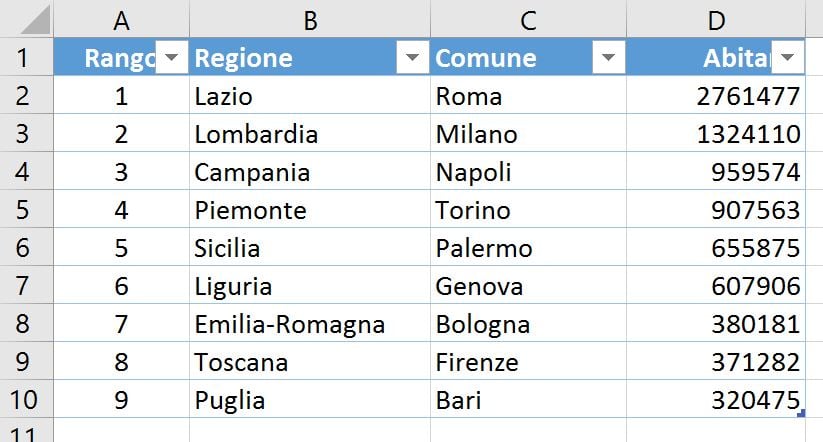The height and width of the screenshot is (442, 823).
Task: Click the table resize handle below 320475
Action: click(800, 414)
